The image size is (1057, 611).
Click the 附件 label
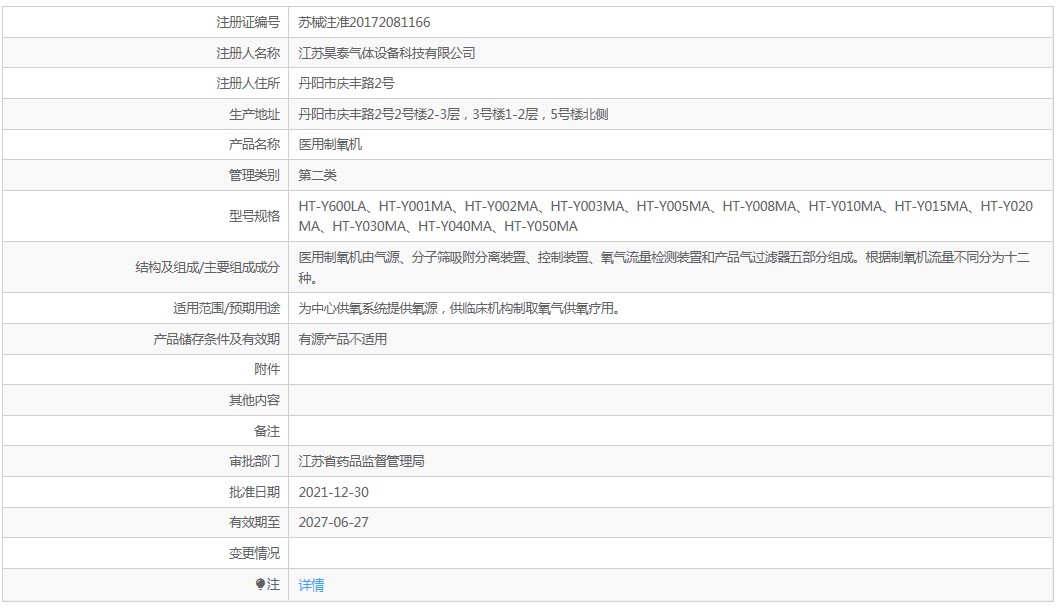click(267, 370)
